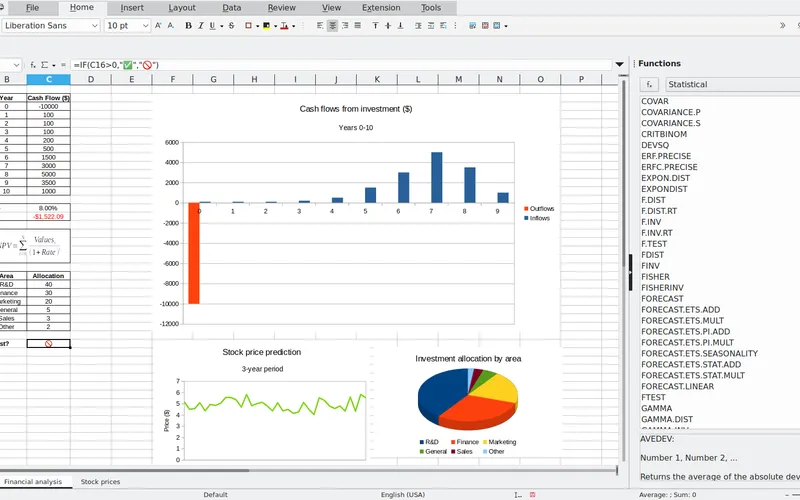The image size is (800, 500).
Task: Click the sidebar hide handle
Action: tap(630, 272)
